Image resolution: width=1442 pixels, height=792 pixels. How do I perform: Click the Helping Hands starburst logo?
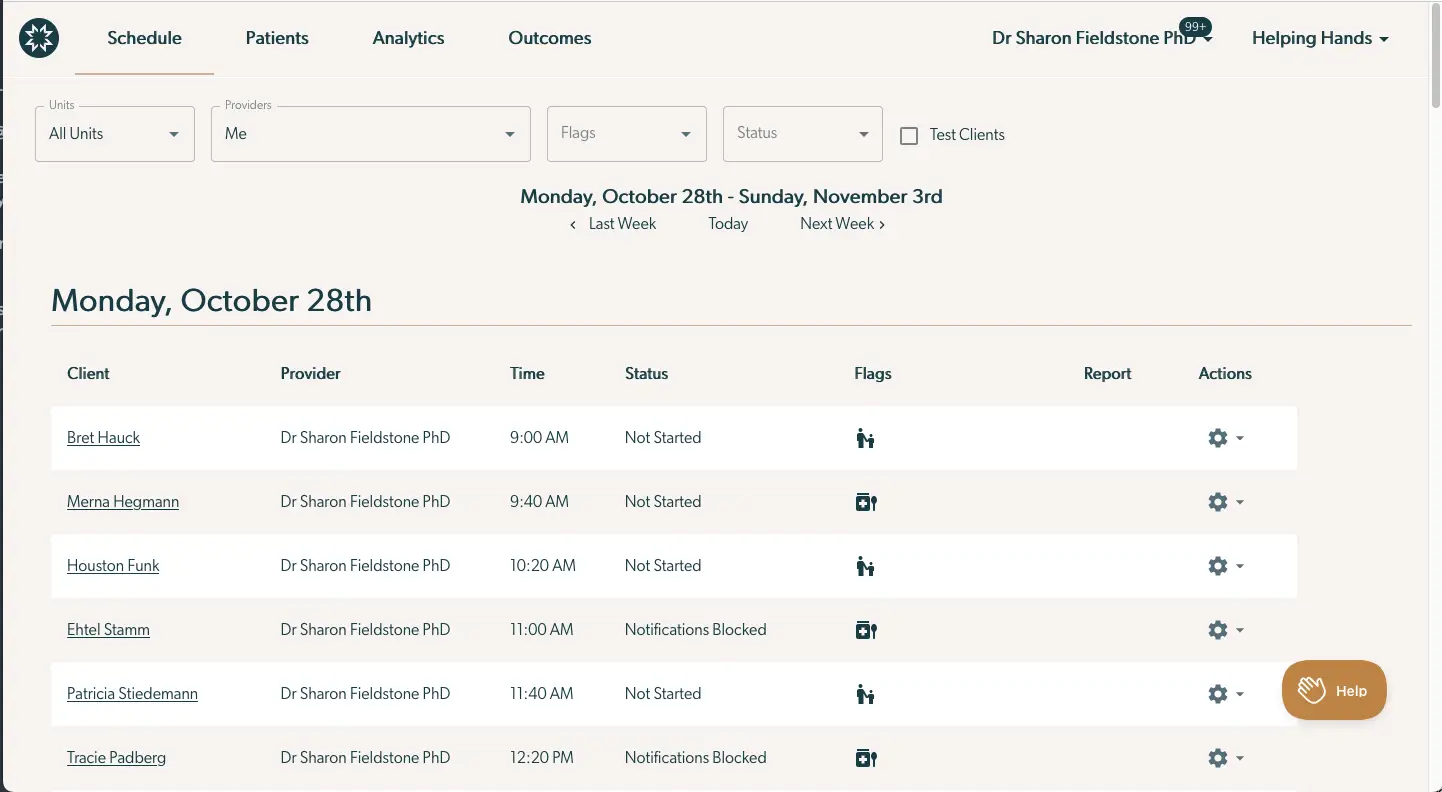point(38,37)
